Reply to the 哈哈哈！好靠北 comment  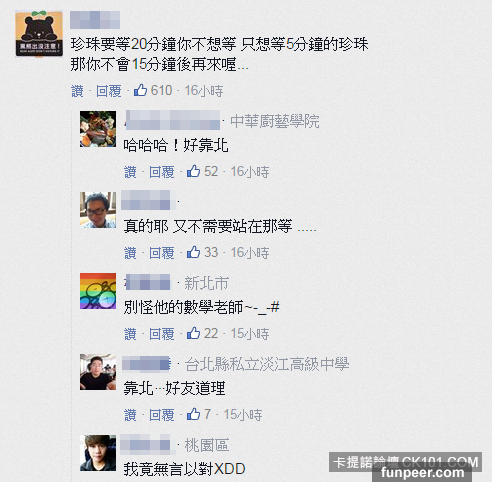[162, 172]
